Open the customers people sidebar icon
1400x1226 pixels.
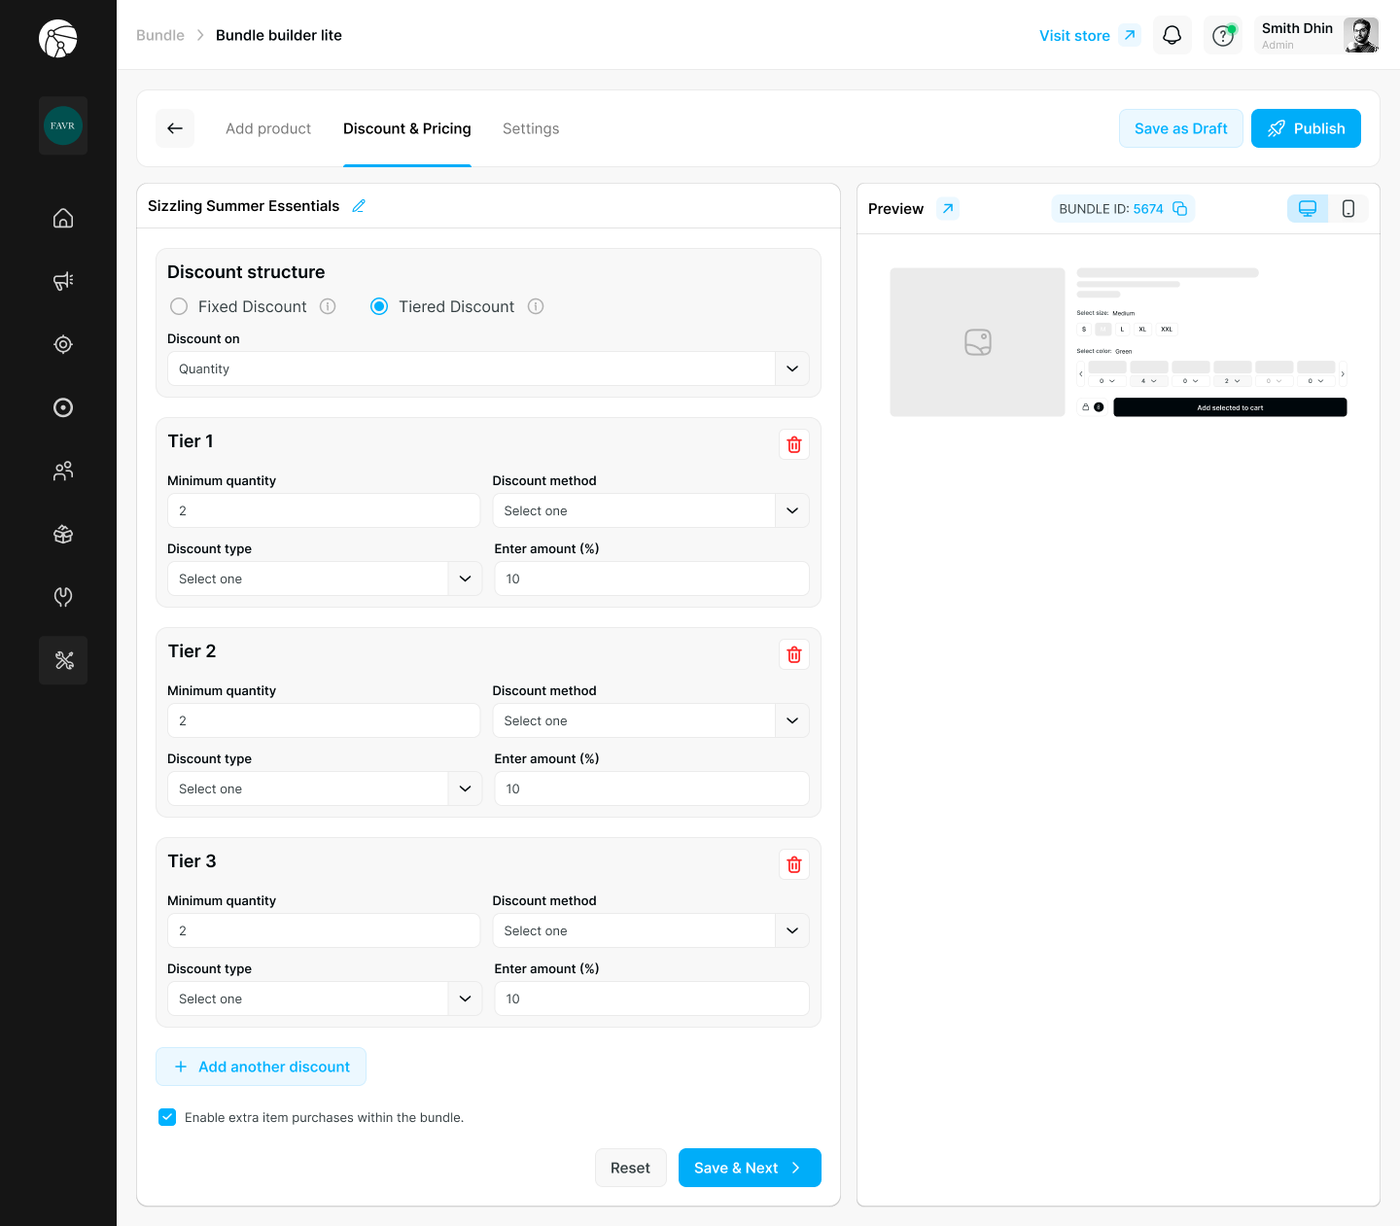point(63,471)
